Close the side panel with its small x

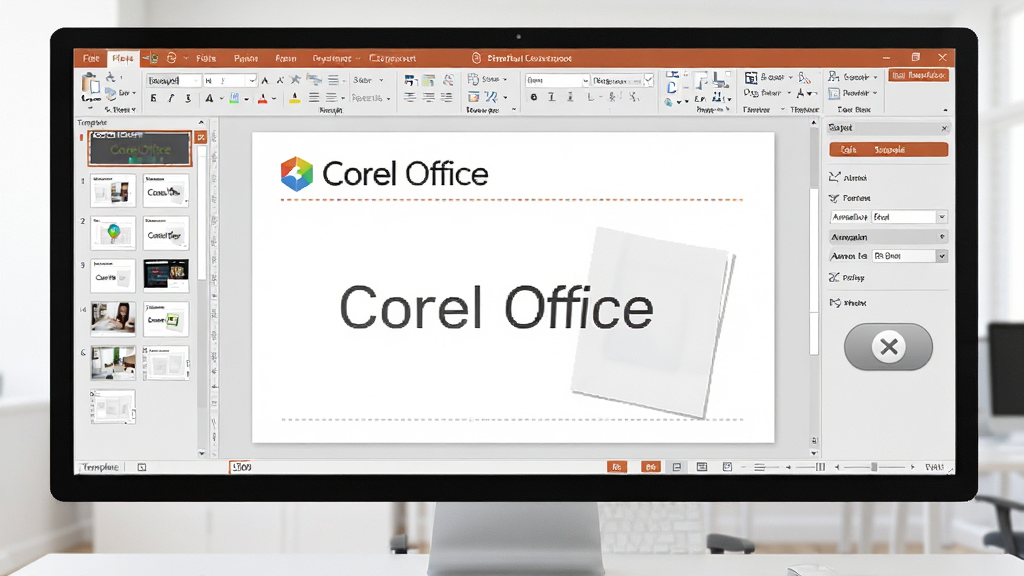pyautogui.click(x=944, y=128)
